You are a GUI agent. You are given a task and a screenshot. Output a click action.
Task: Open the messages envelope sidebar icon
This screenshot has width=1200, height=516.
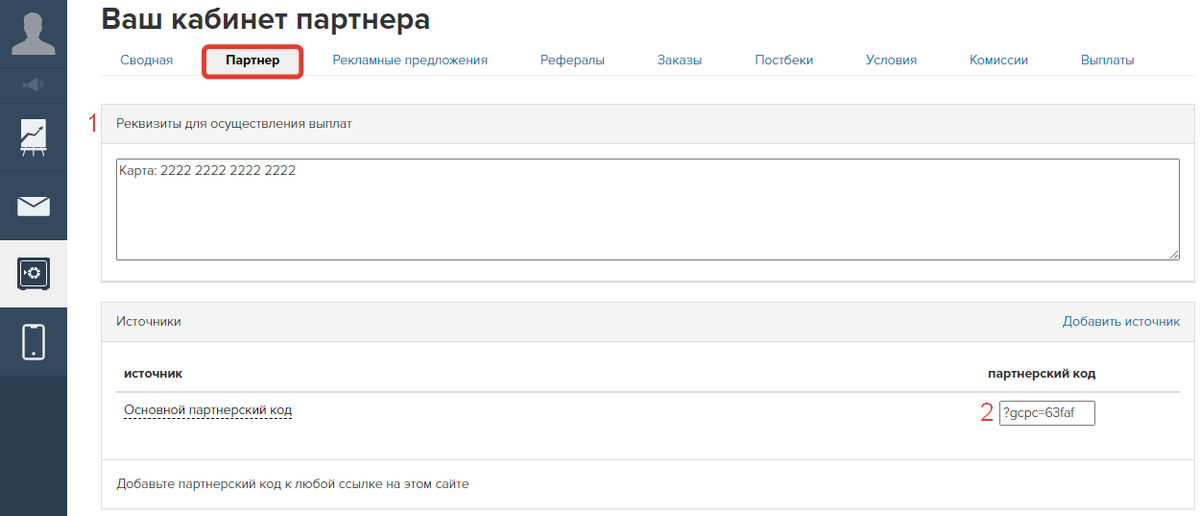coord(33,206)
